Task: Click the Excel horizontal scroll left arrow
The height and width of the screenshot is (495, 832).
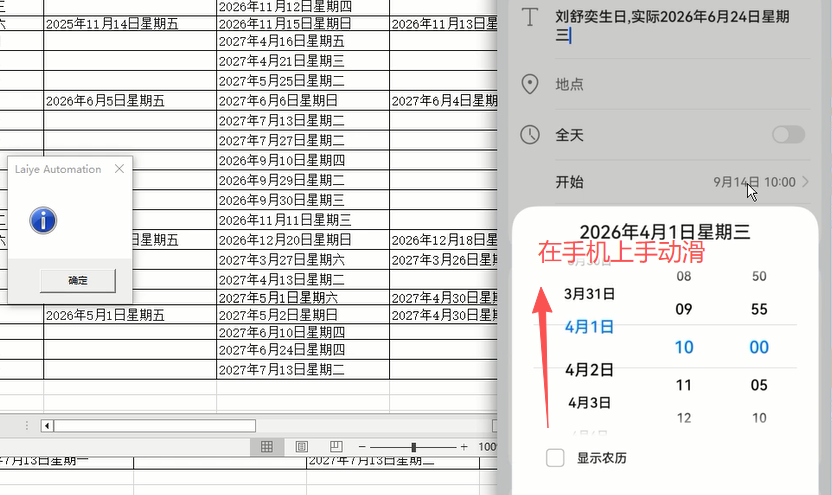Action: tap(47, 425)
